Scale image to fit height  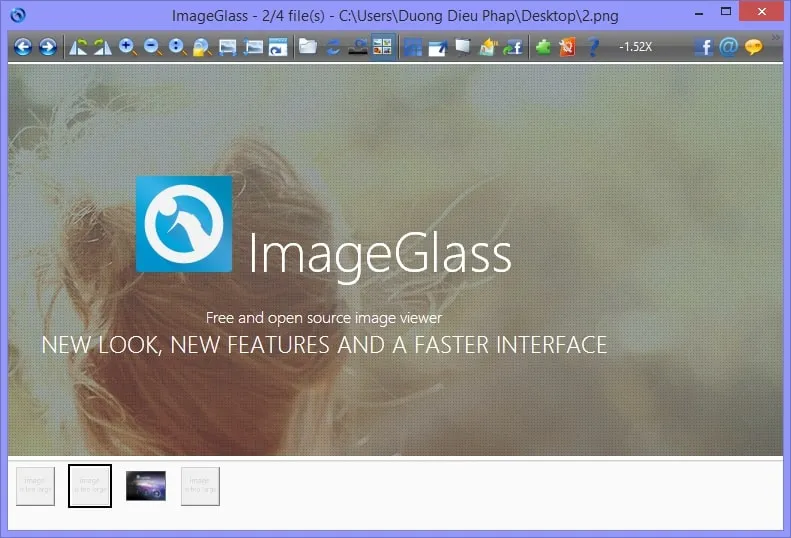pos(253,47)
